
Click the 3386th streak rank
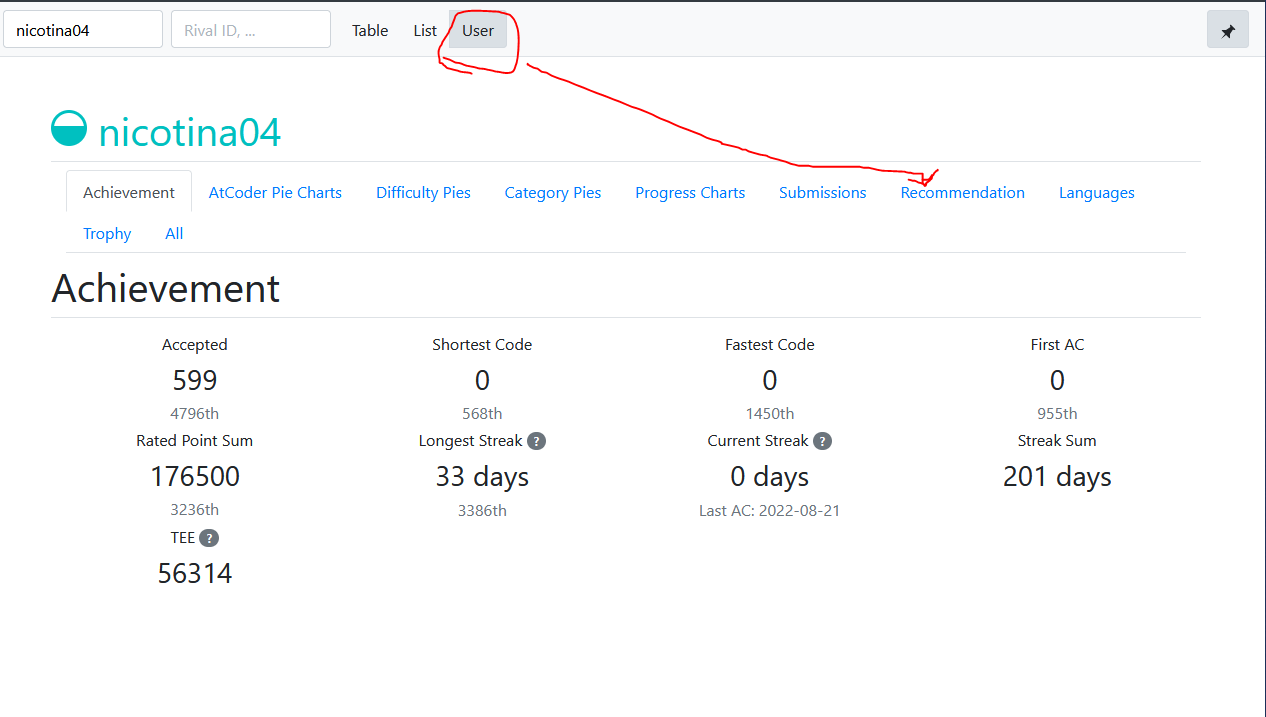tap(482, 510)
